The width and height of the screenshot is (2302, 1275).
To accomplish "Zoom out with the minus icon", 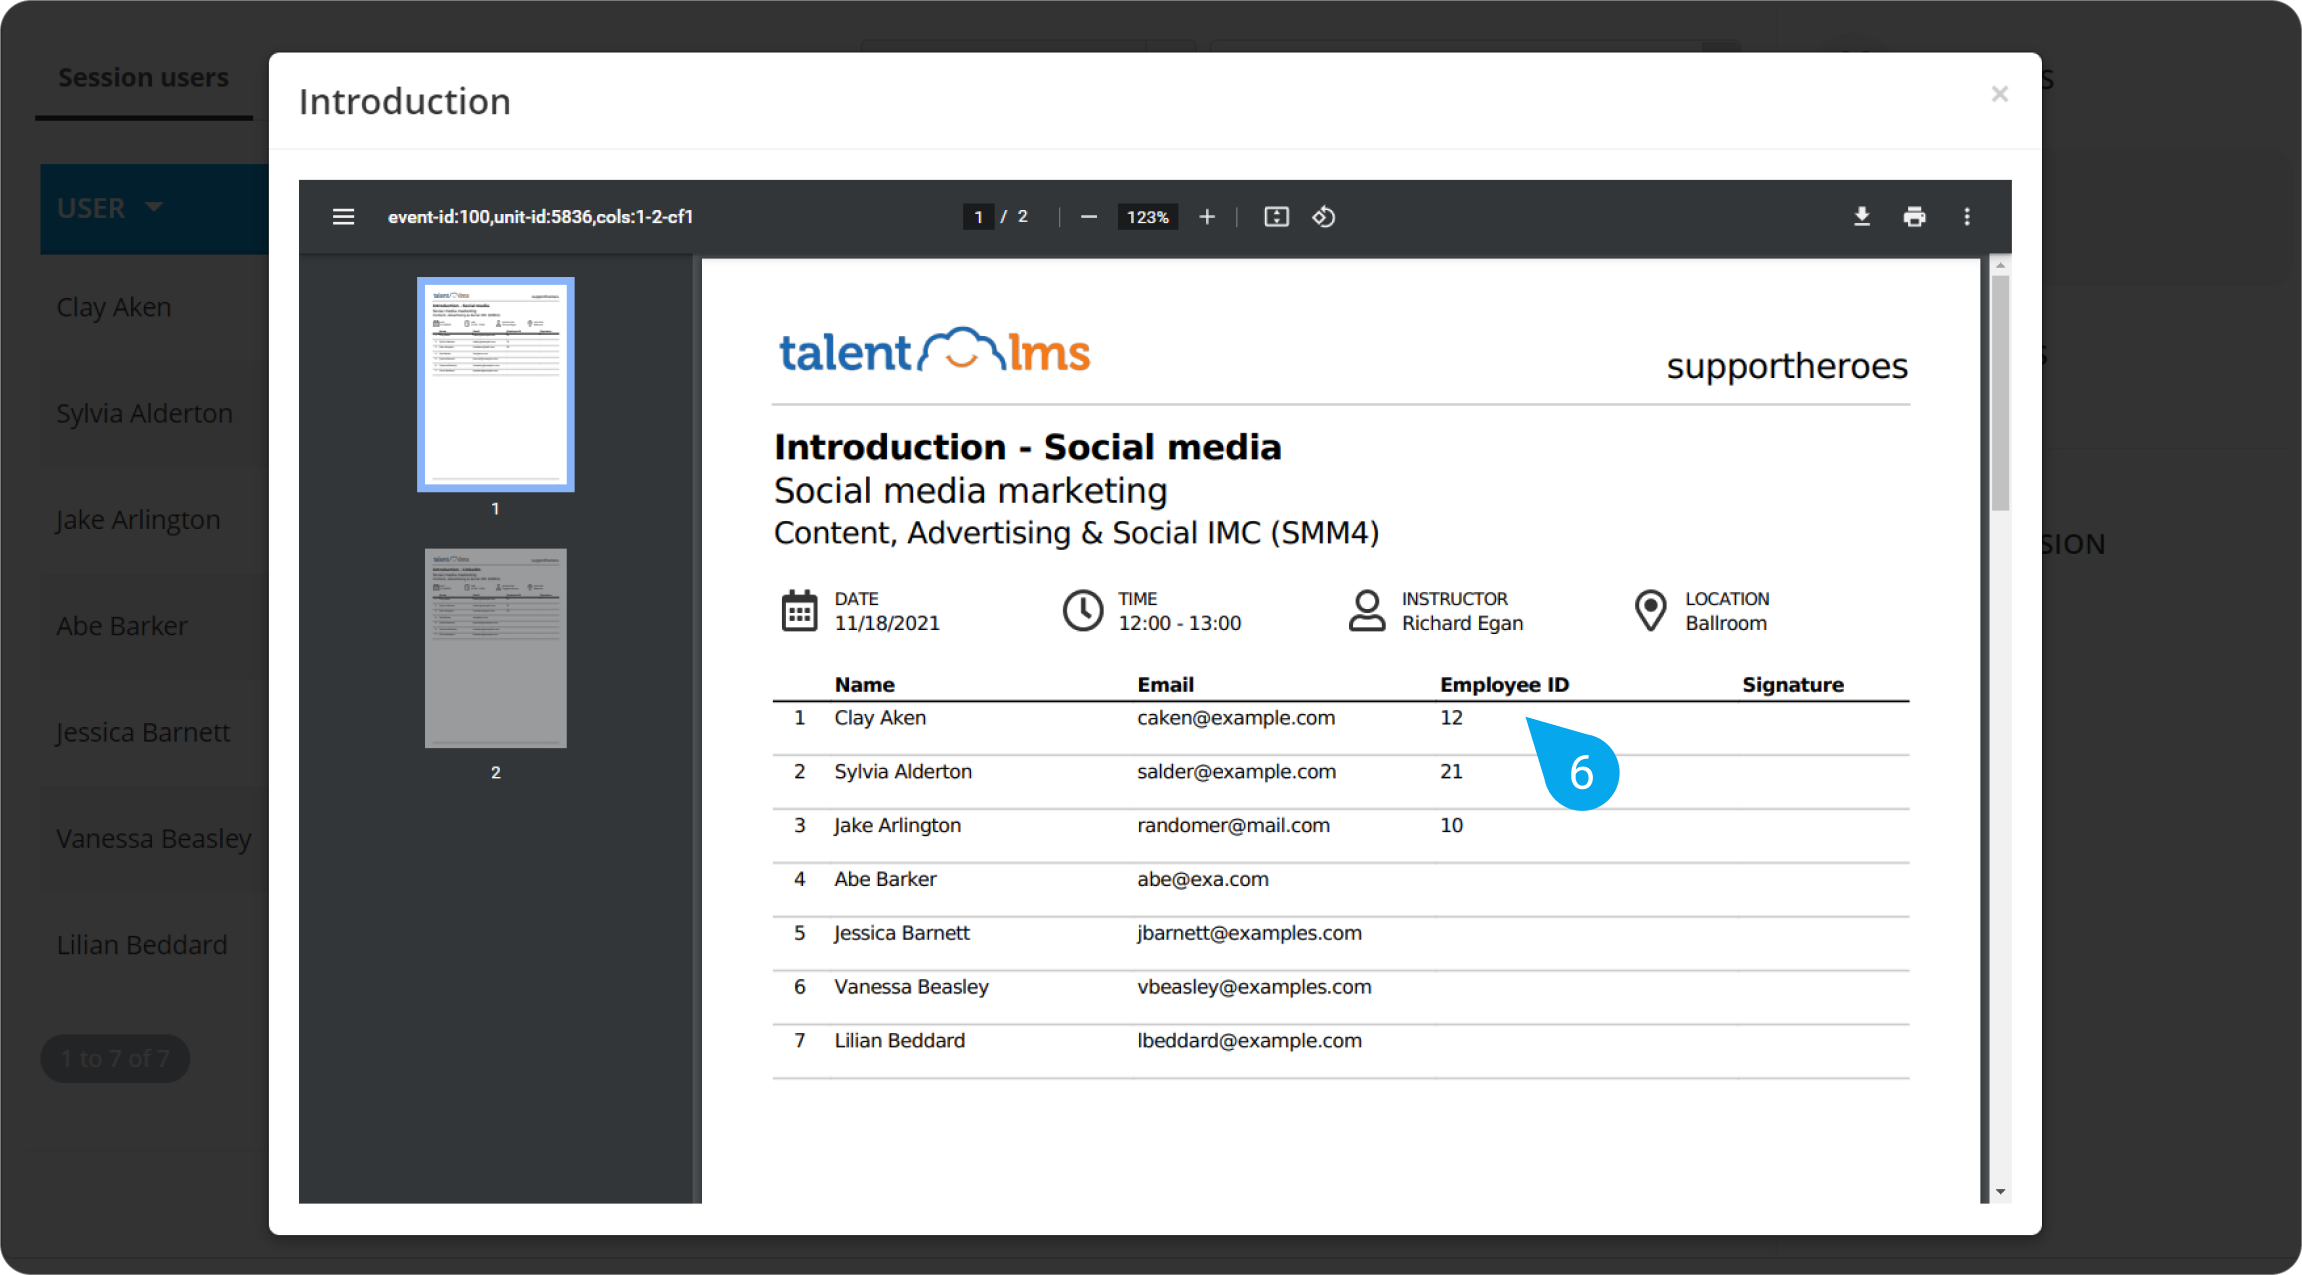I will [1089, 217].
